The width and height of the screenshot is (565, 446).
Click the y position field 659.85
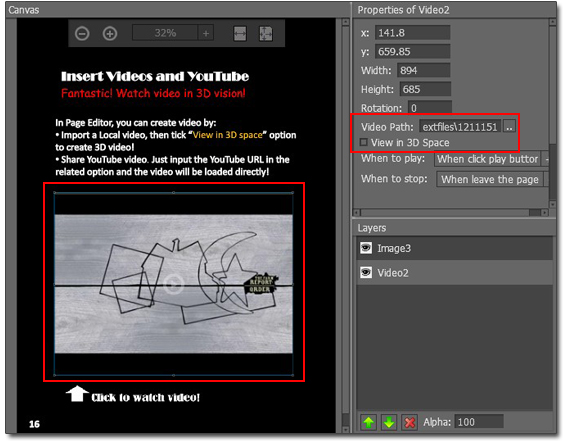(412, 52)
